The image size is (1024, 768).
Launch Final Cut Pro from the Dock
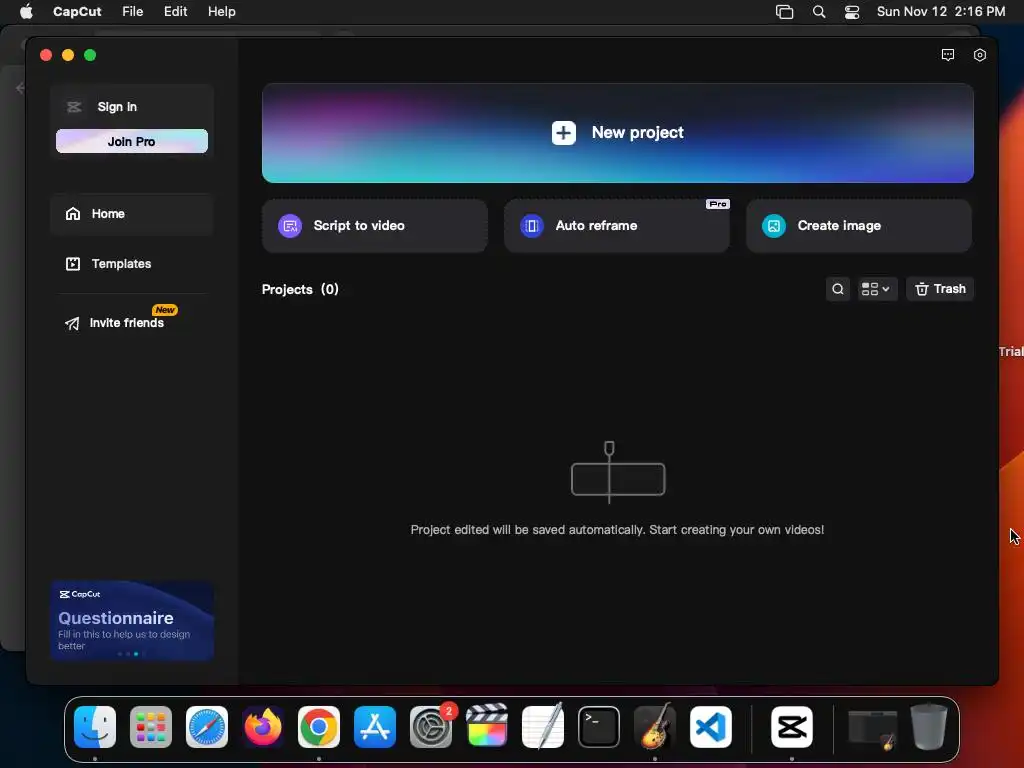click(487, 726)
